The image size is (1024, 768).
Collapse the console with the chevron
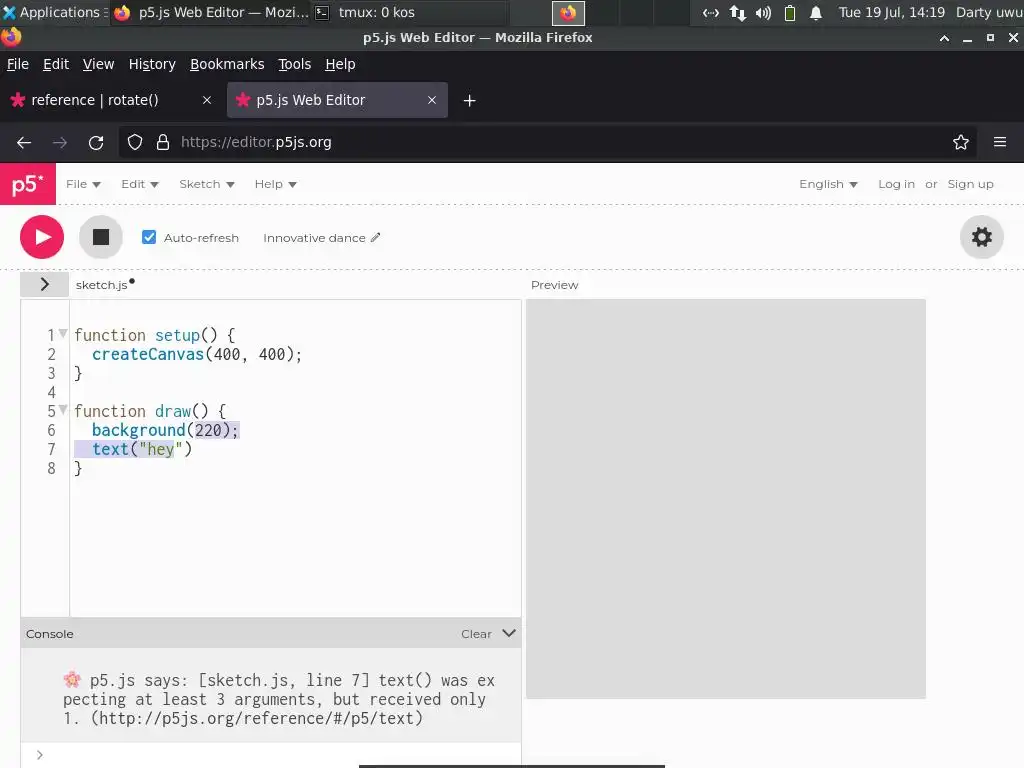pyautogui.click(x=509, y=633)
